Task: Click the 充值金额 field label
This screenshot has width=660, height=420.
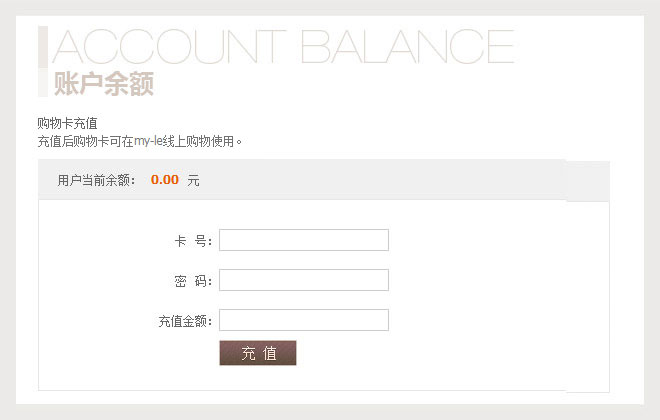Action: point(185,321)
